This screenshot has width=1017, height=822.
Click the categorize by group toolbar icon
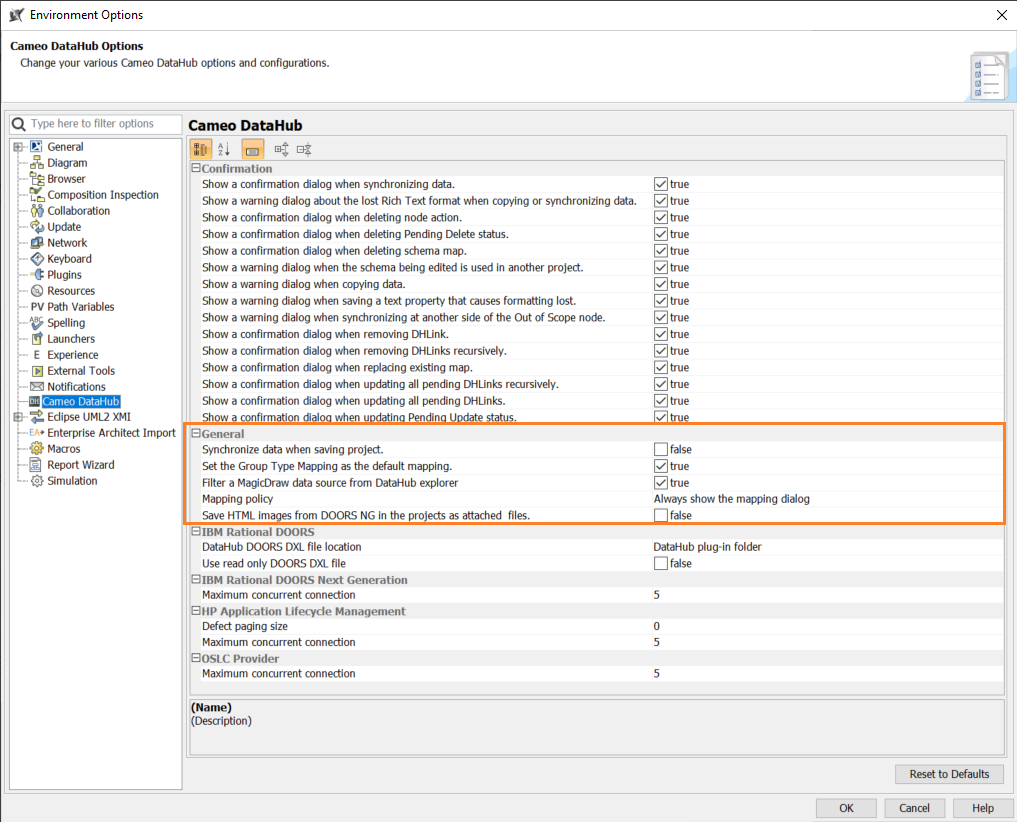(x=202, y=149)
